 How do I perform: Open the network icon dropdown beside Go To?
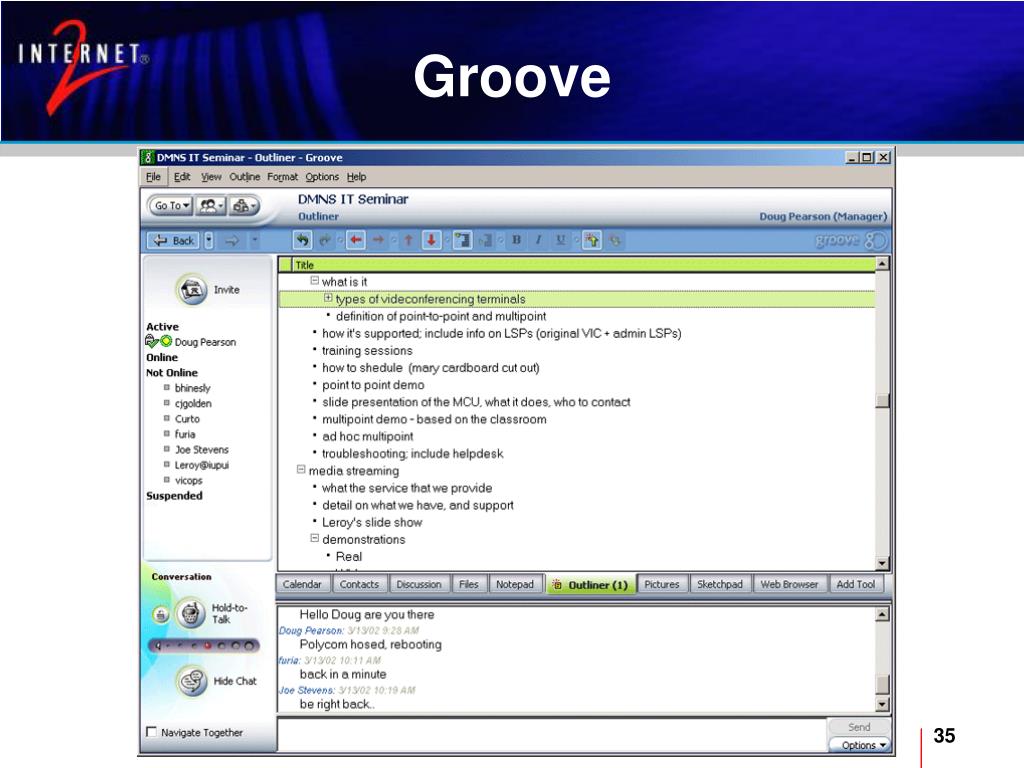click(244, 206)
